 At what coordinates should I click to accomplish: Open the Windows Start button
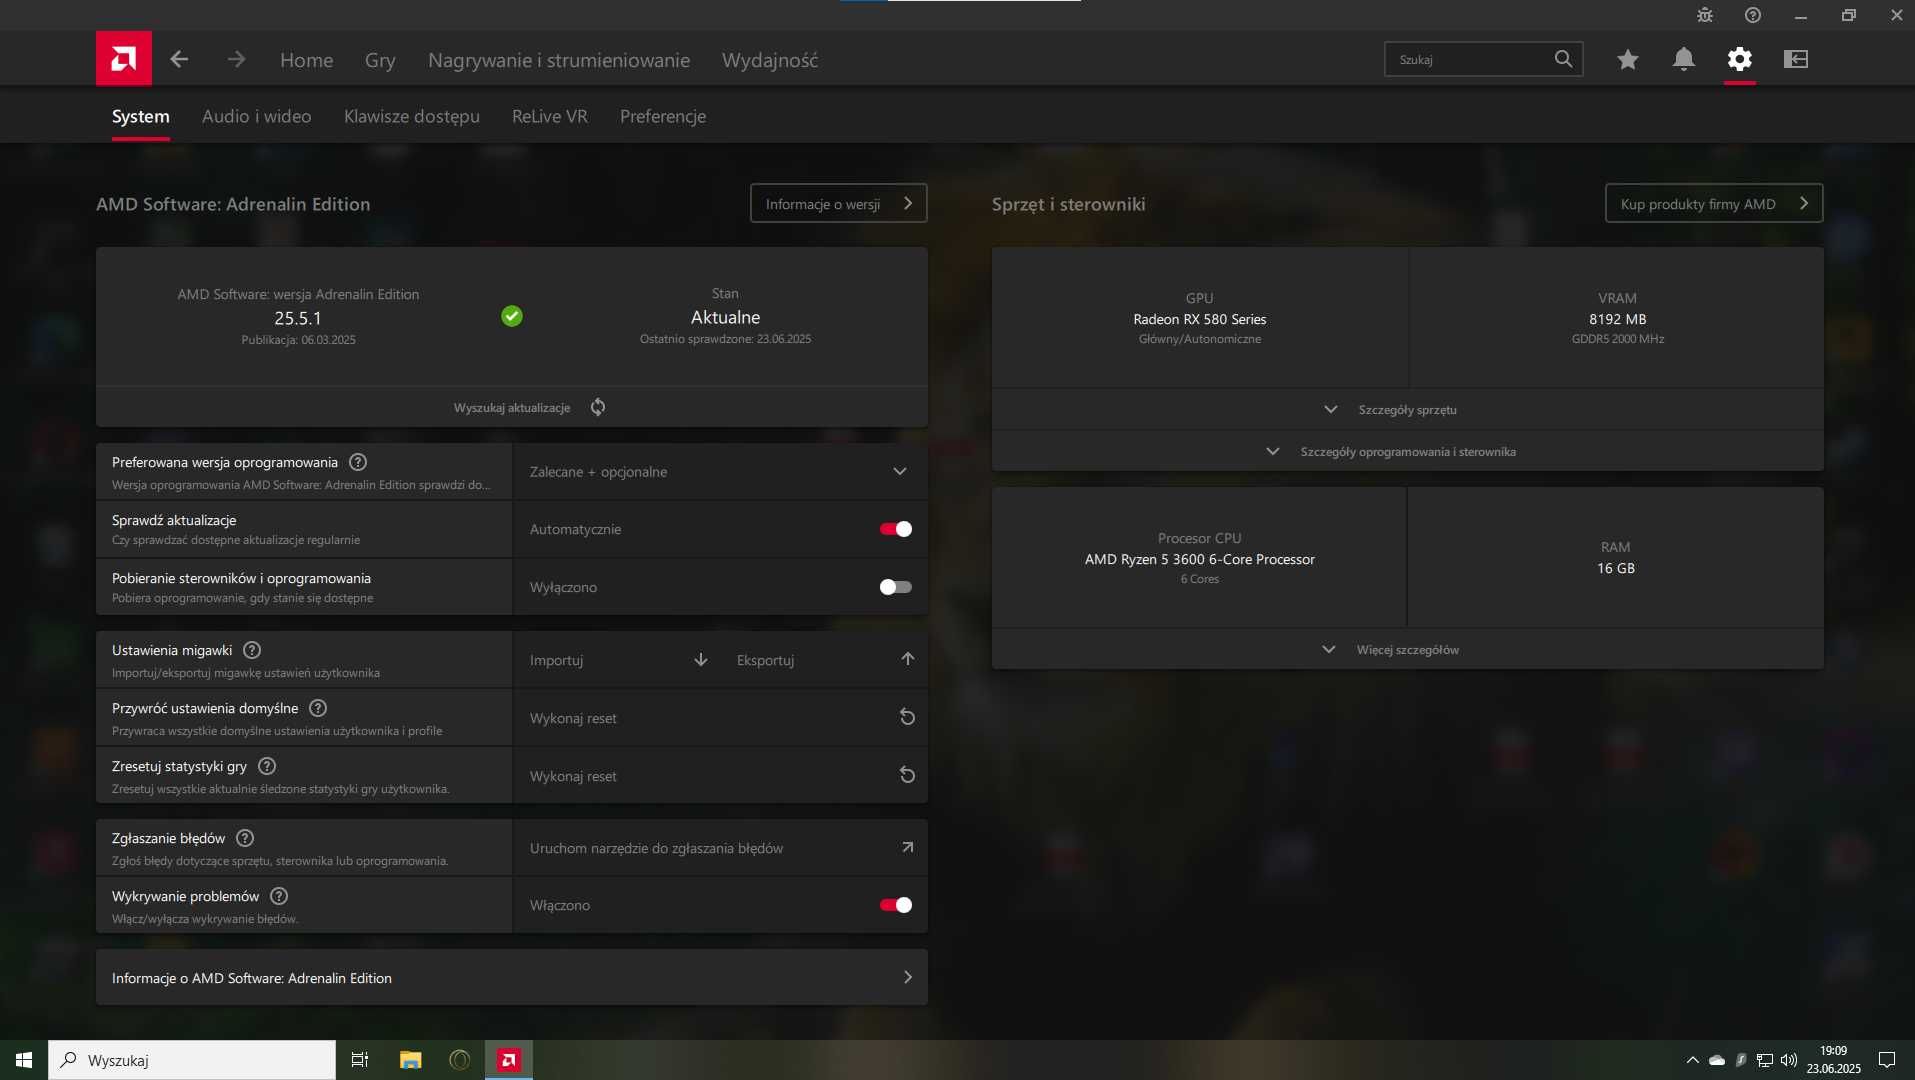[24, 1060]
